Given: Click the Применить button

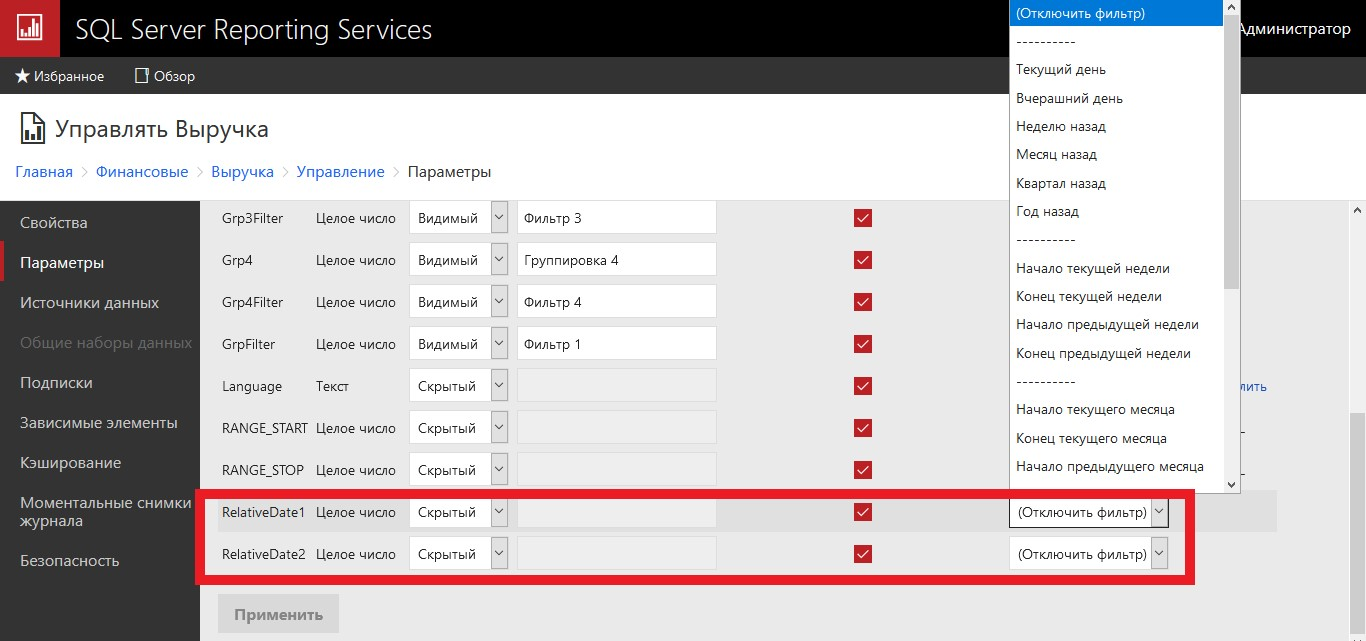Looking at the screenshot, I should (278, 614).
